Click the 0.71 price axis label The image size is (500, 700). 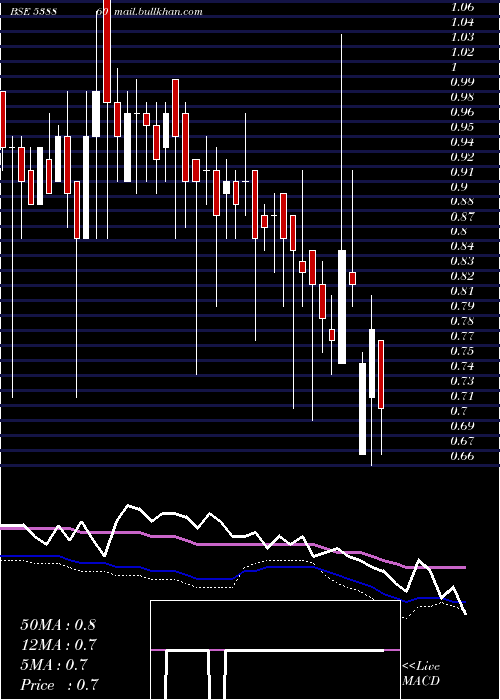(462, 396)
